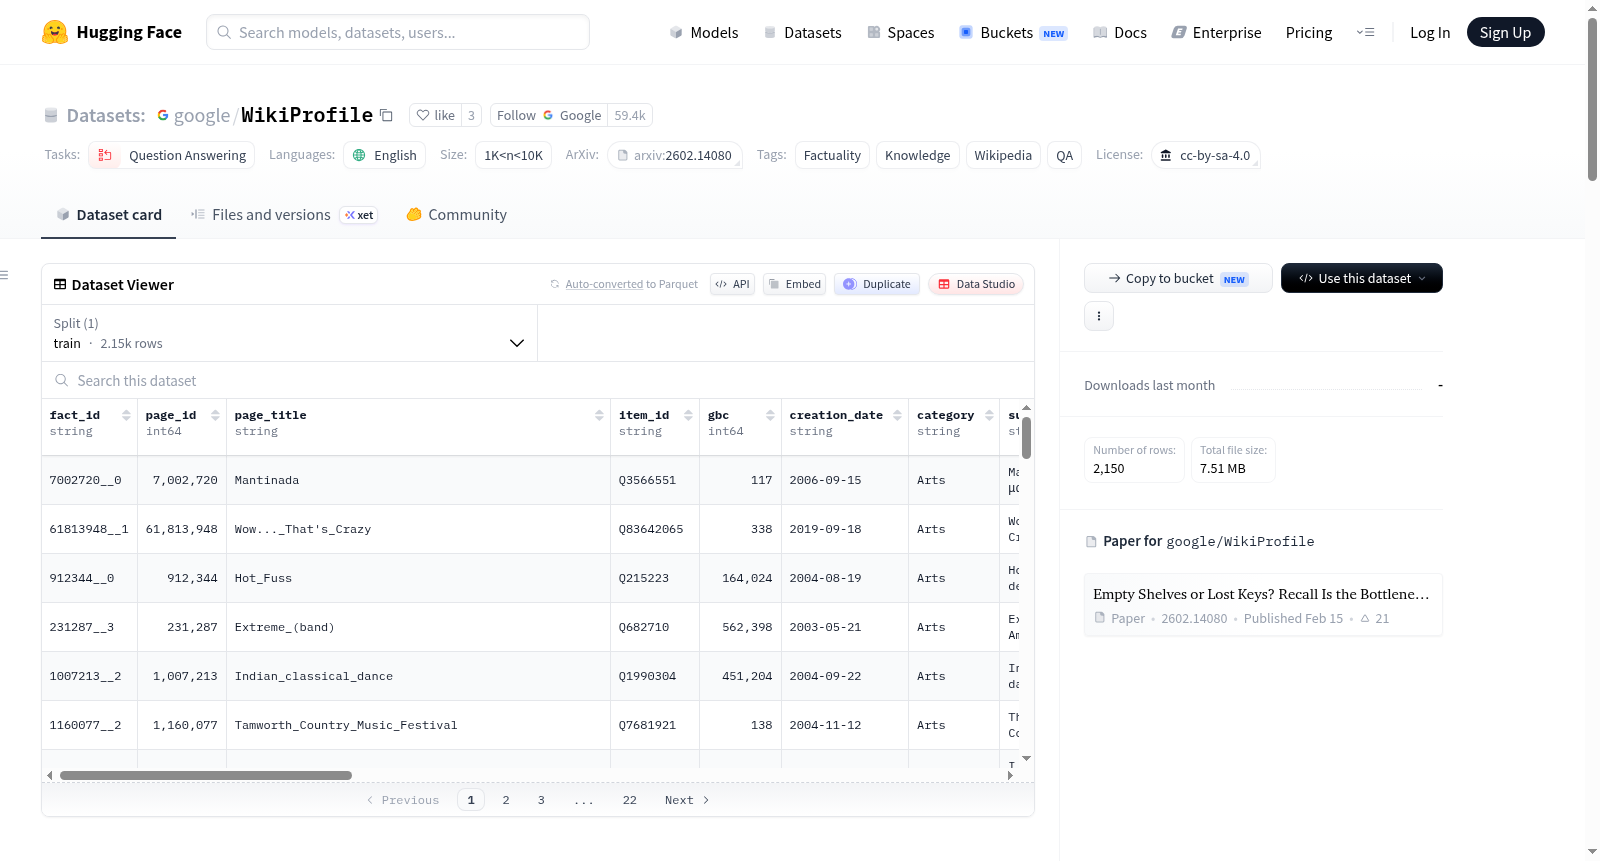Sort by the item_id column arrows
Screen dimensions: 1600x861
pos(688,415)
